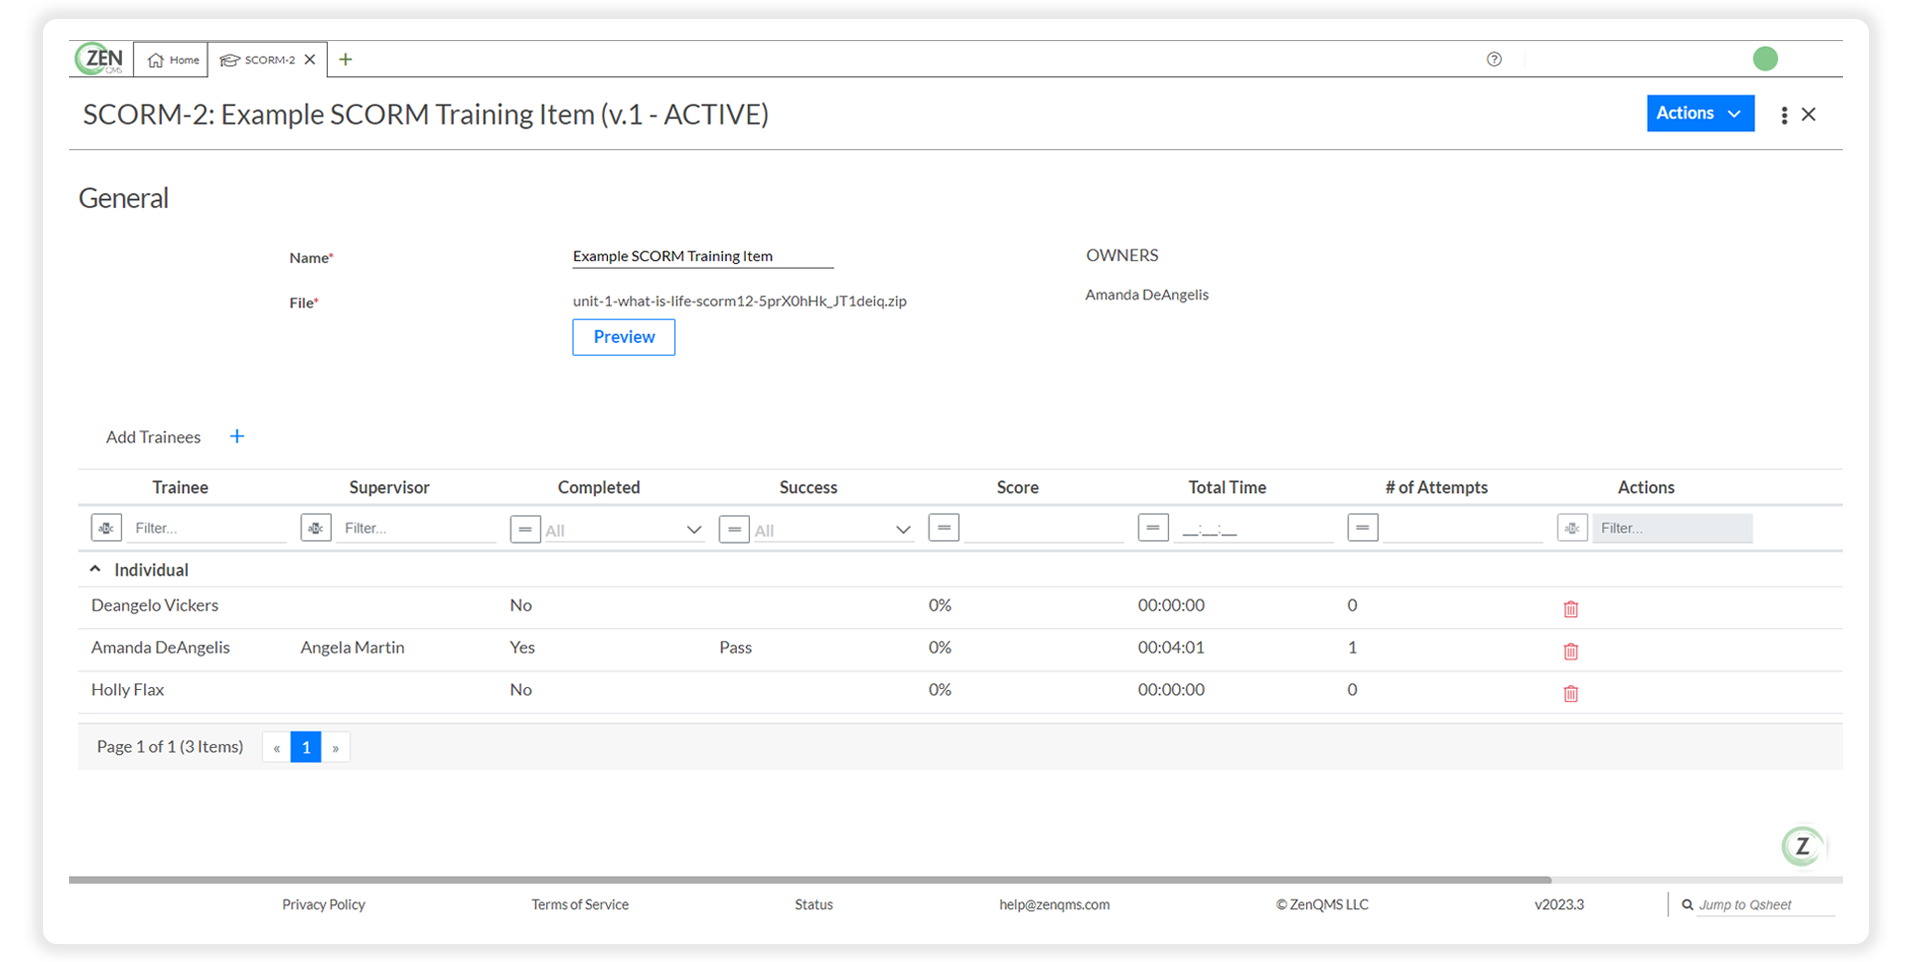Click the magnifier icon beside Jump to Qsheet
The image size is (1911, 962).
(x=1686, y=904)
